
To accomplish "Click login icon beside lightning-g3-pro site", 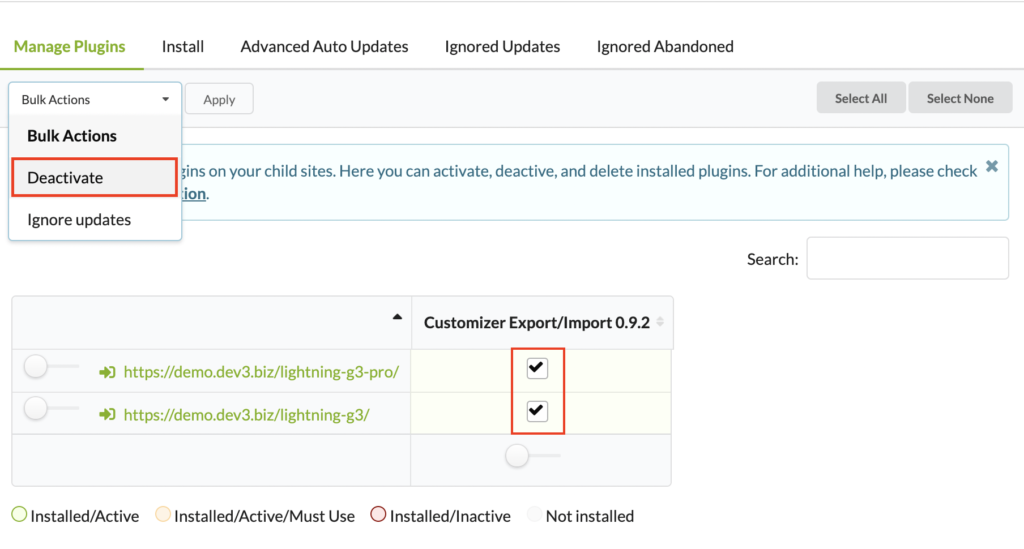I will pyautogui.click(x=107, y=372).
